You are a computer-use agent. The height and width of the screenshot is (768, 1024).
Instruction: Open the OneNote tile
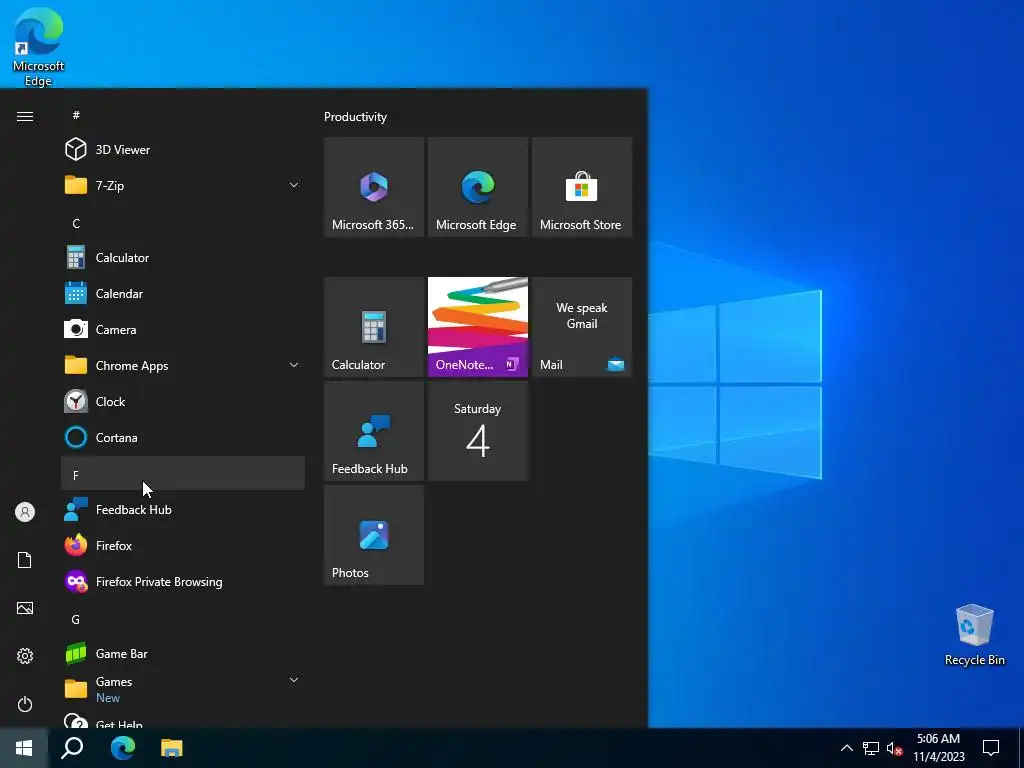(x=477, y=327)
